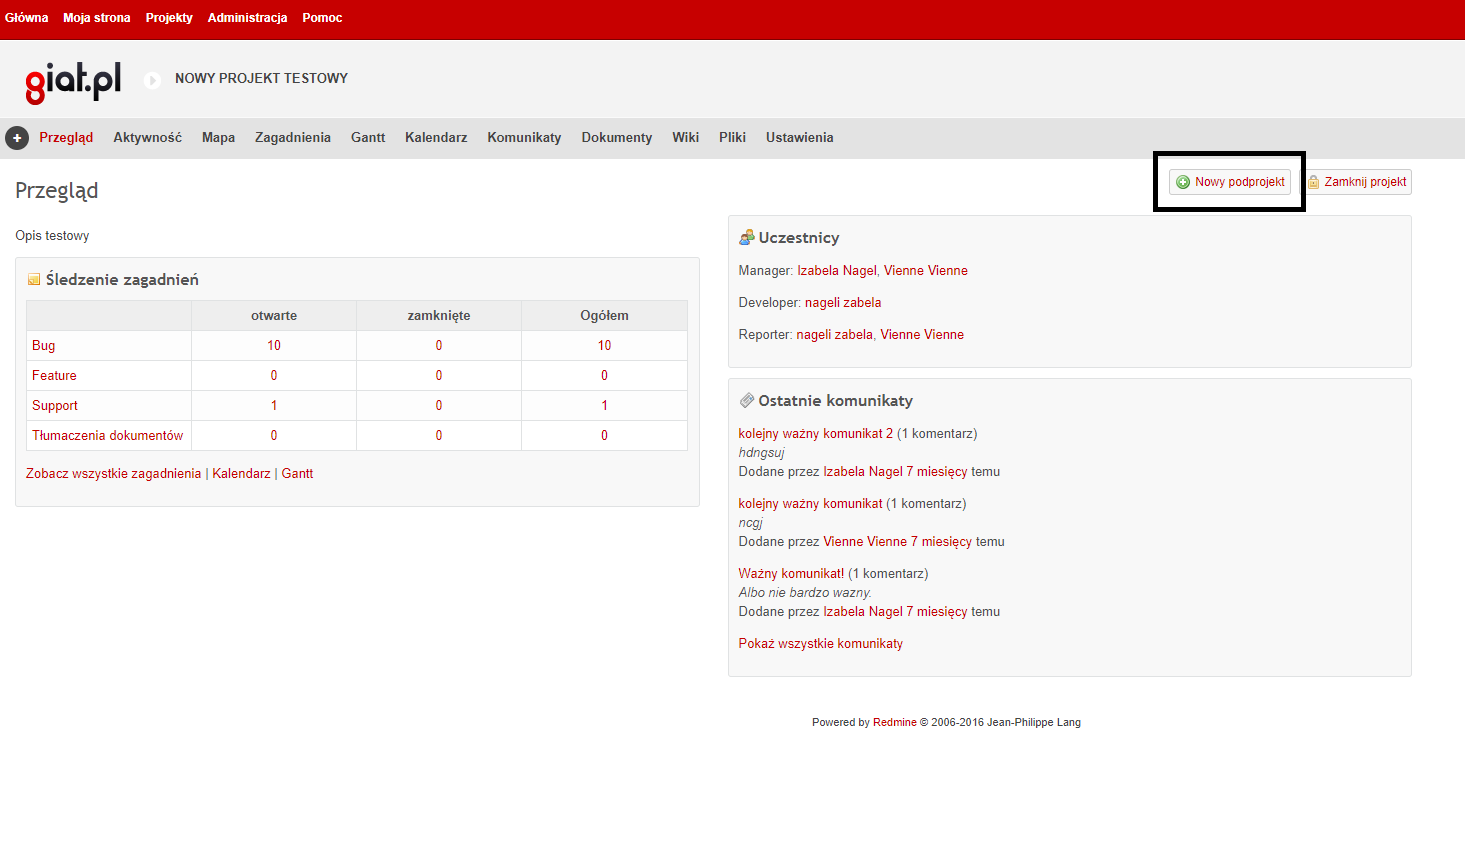Click the green plus icon on Nowy podprojekt
The width and height of the screenshot is (1465, 855).
click(x=1183, y=182)
